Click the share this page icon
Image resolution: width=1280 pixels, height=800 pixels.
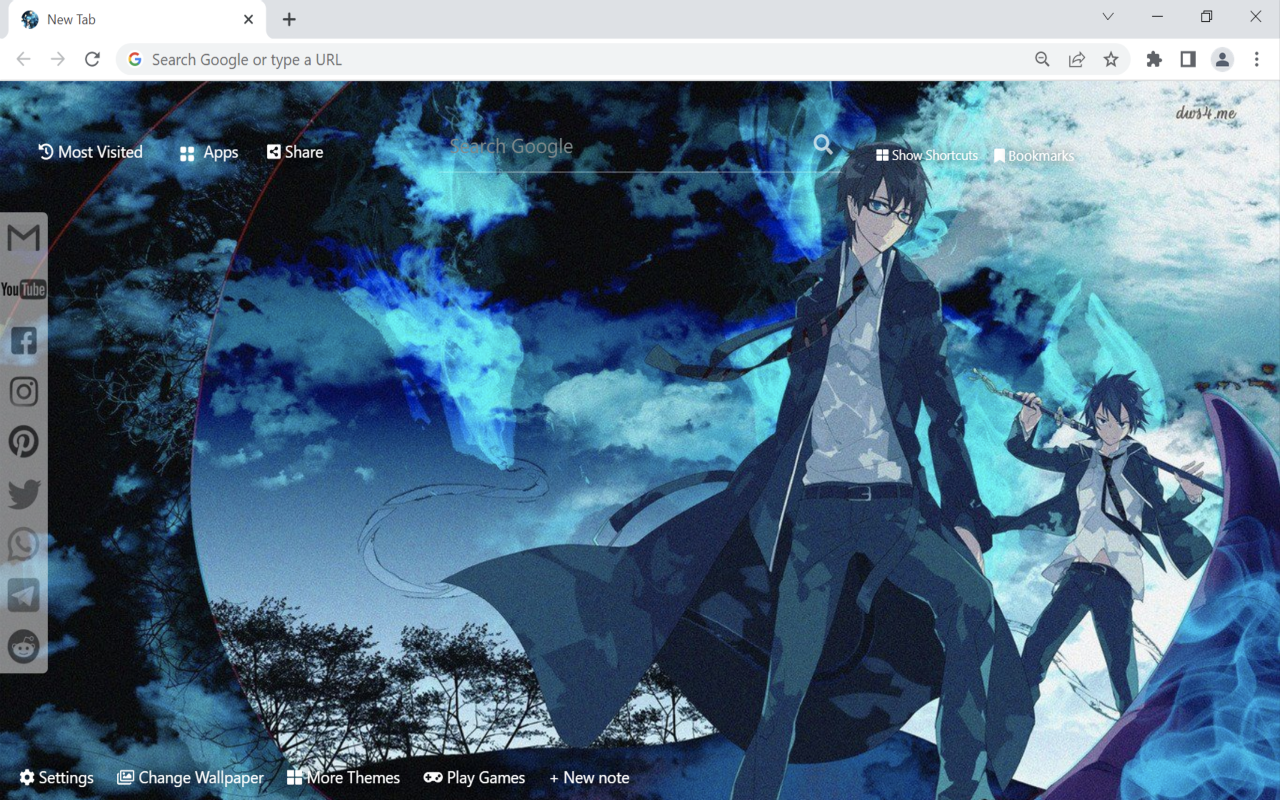(1076, 59)
